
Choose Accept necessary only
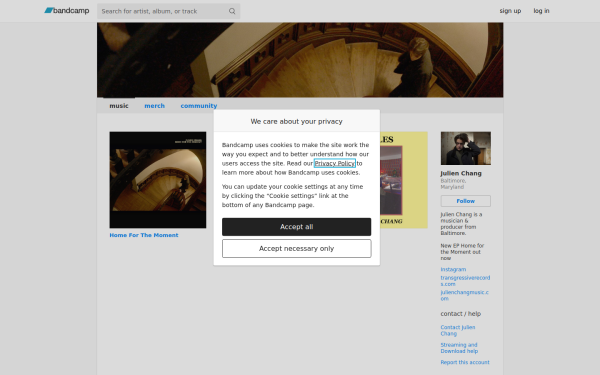coord(297,249)
